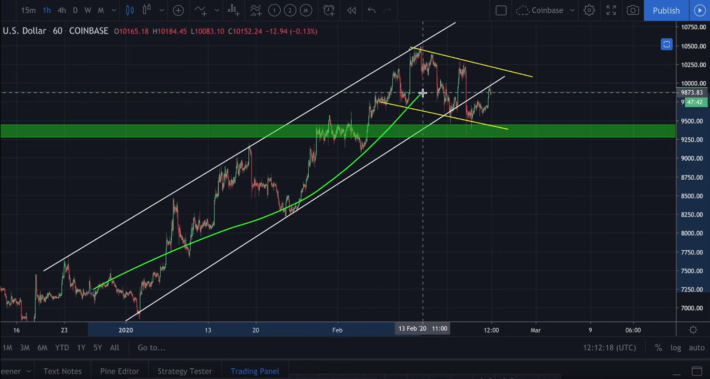Screen dimensions: 710x379
Task: Load chart layout circle M
Action: [x=306, y=10]
